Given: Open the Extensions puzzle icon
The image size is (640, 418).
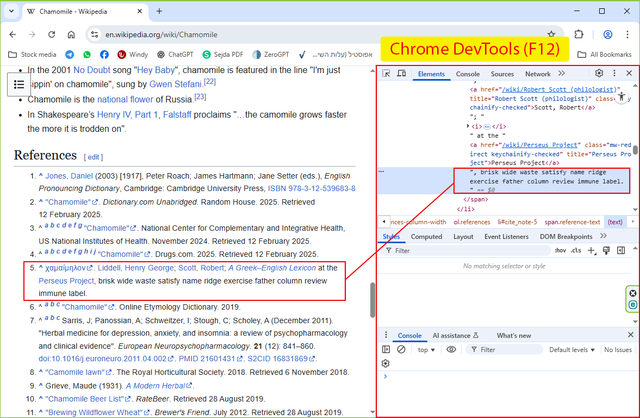Looking at the screenshot, I should click(579, 34).
